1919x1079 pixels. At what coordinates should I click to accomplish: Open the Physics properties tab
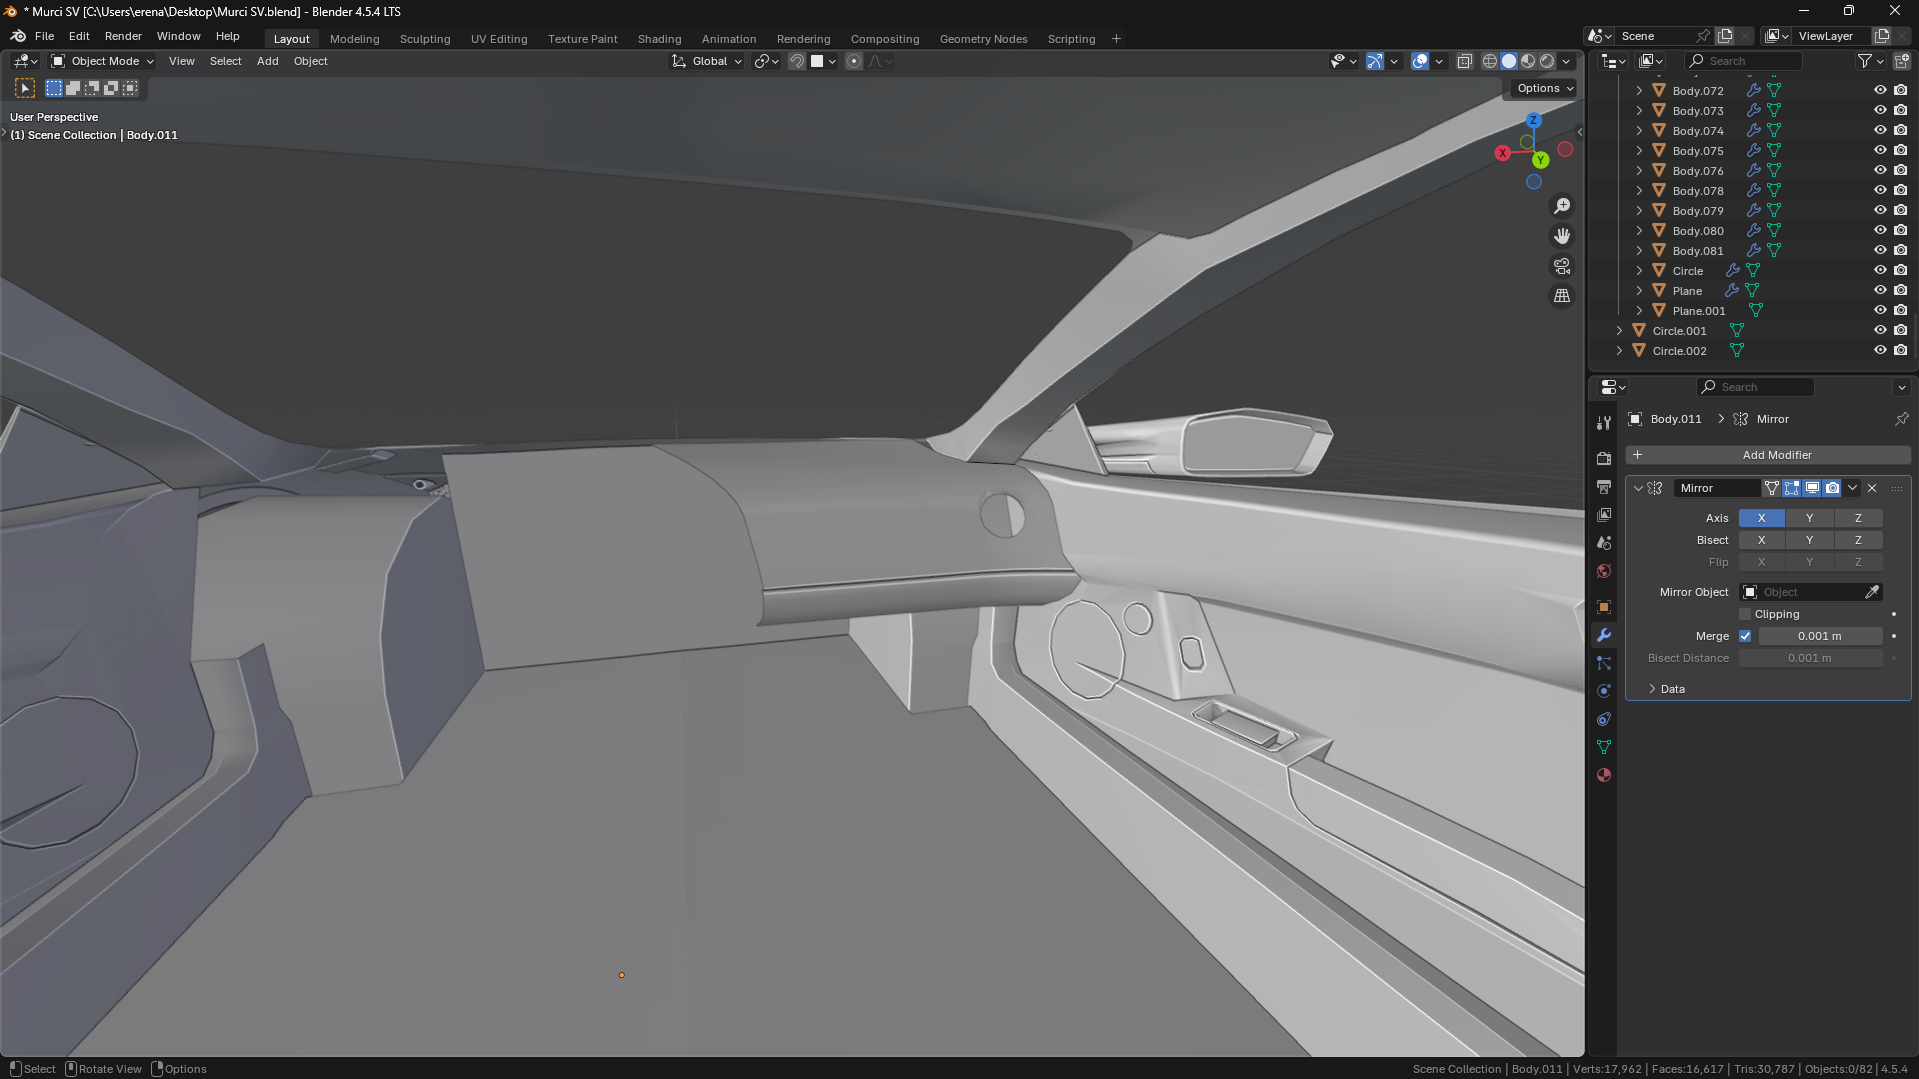point(1604,691)
